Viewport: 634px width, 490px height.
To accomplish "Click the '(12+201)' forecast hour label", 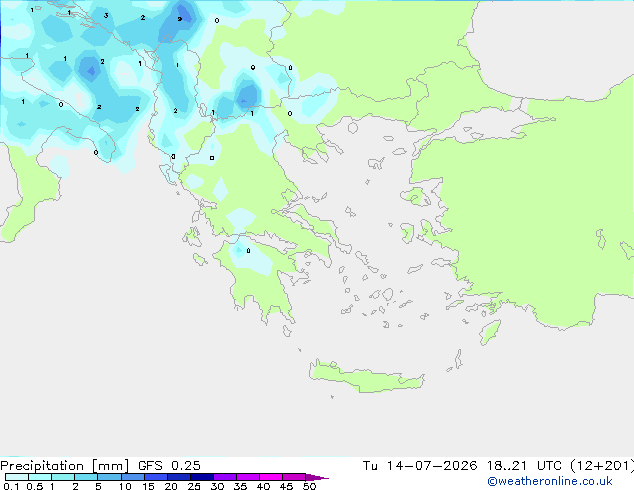I will pyautogui.click(x=602, y=466).
